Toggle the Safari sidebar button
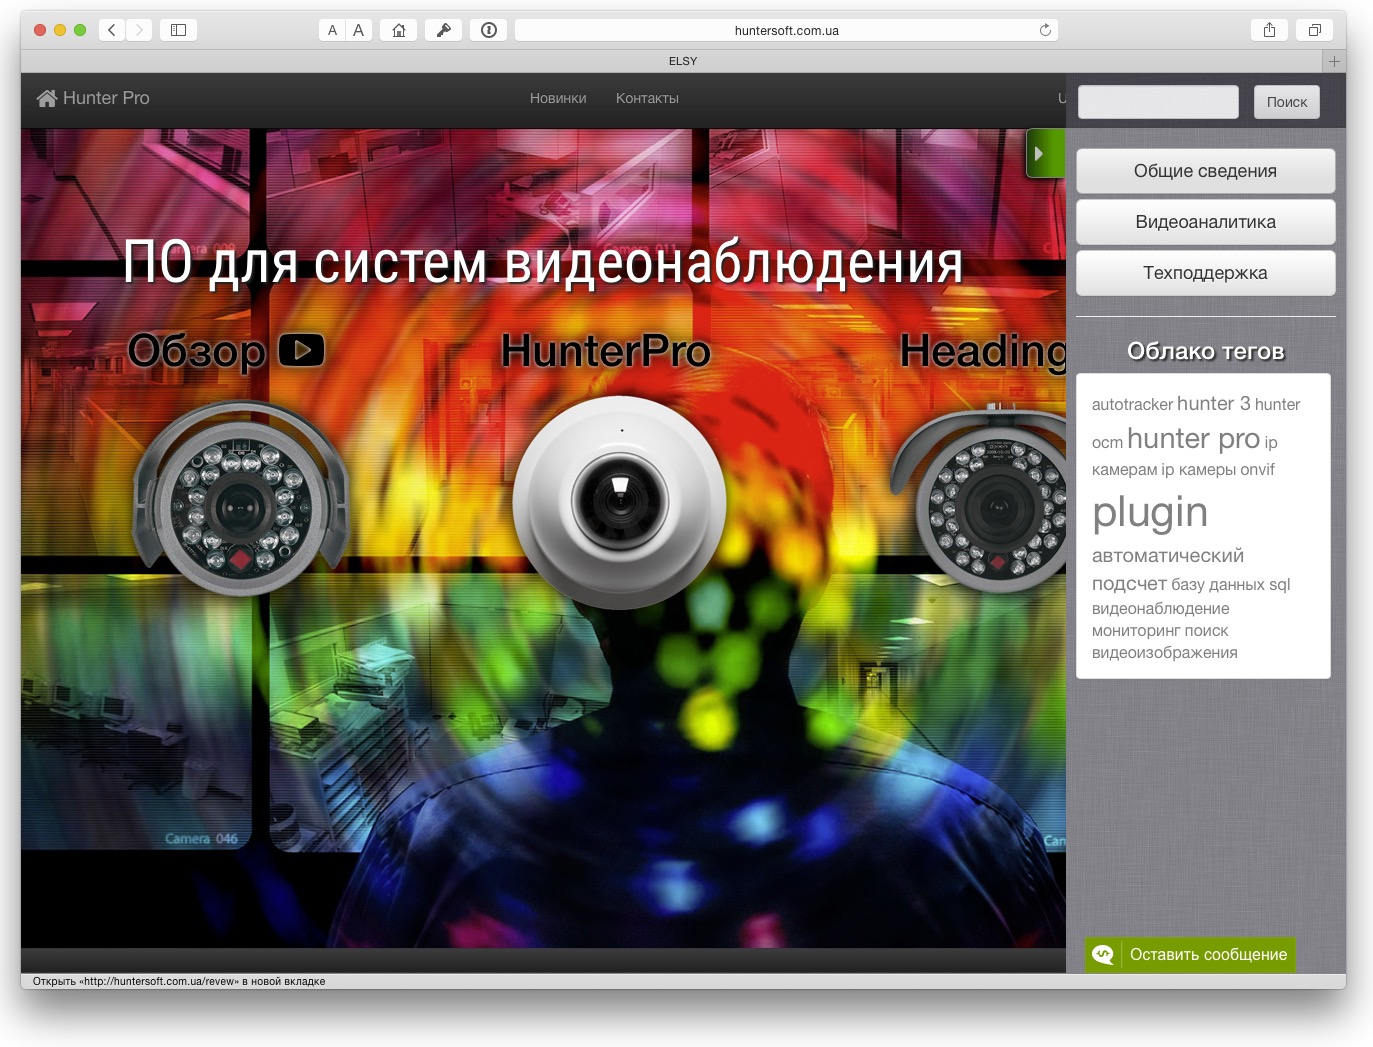This screenshot has width=1373, height=1047. tap(178, 30)
